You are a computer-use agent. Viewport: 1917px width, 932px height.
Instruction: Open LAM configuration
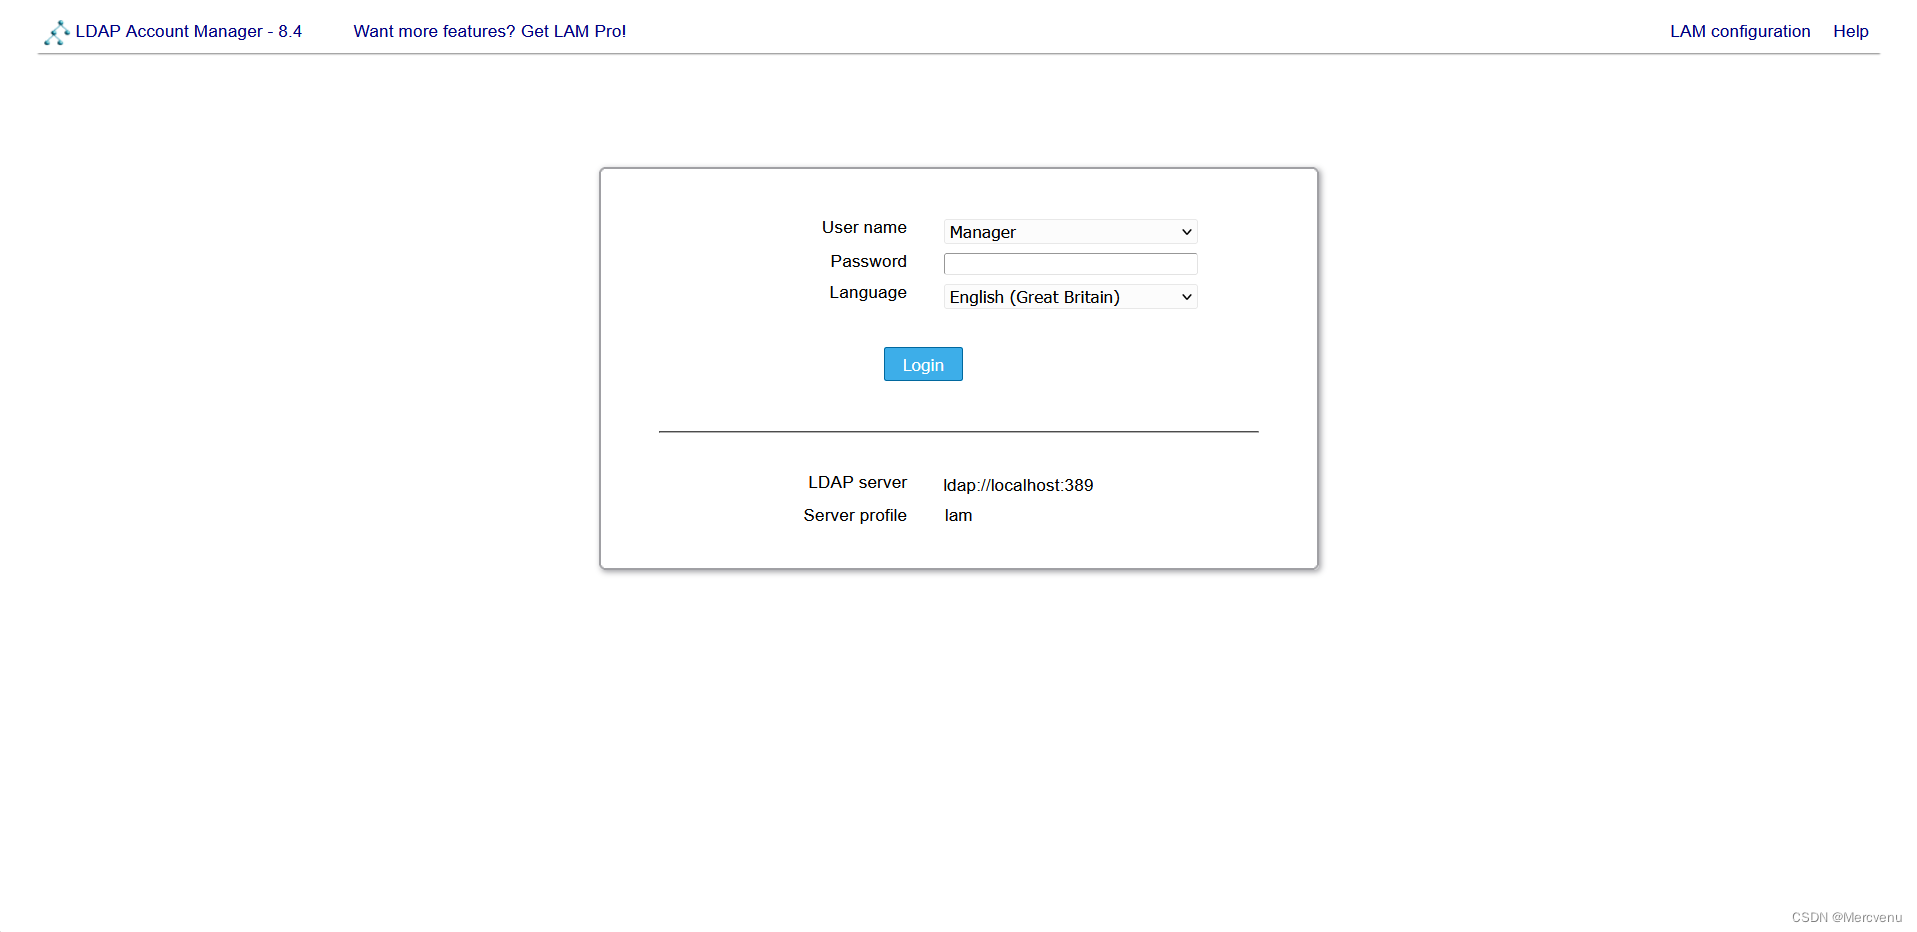[x=1740, y=31]
